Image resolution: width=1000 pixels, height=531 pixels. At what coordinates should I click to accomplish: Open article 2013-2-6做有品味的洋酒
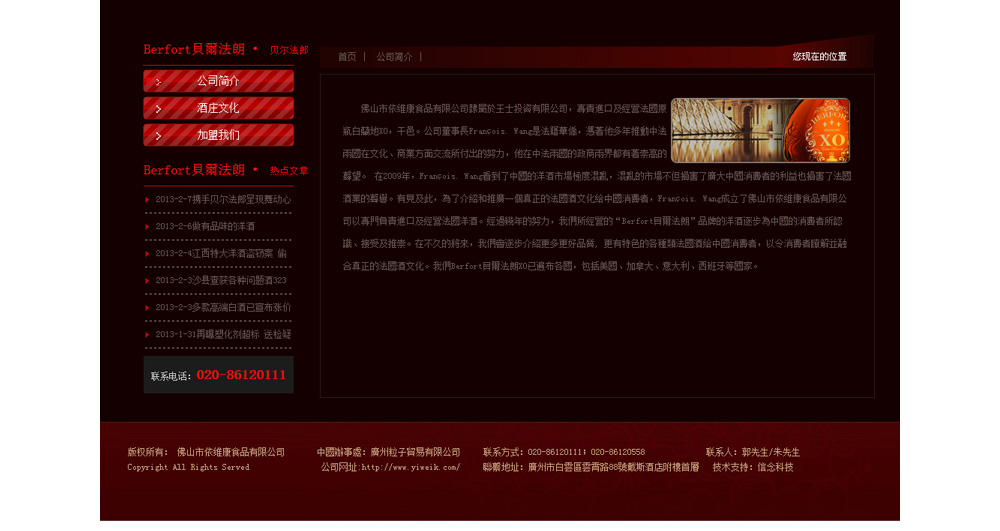click(x=205, y=226)
